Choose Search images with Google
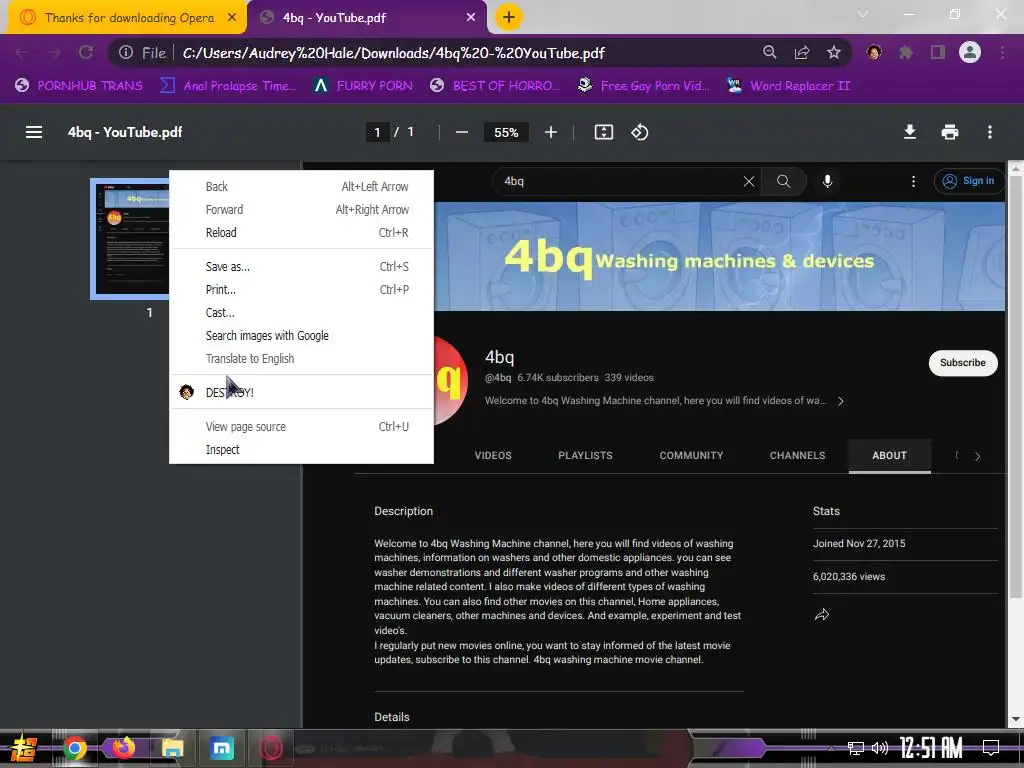 [x=301, y=336]
